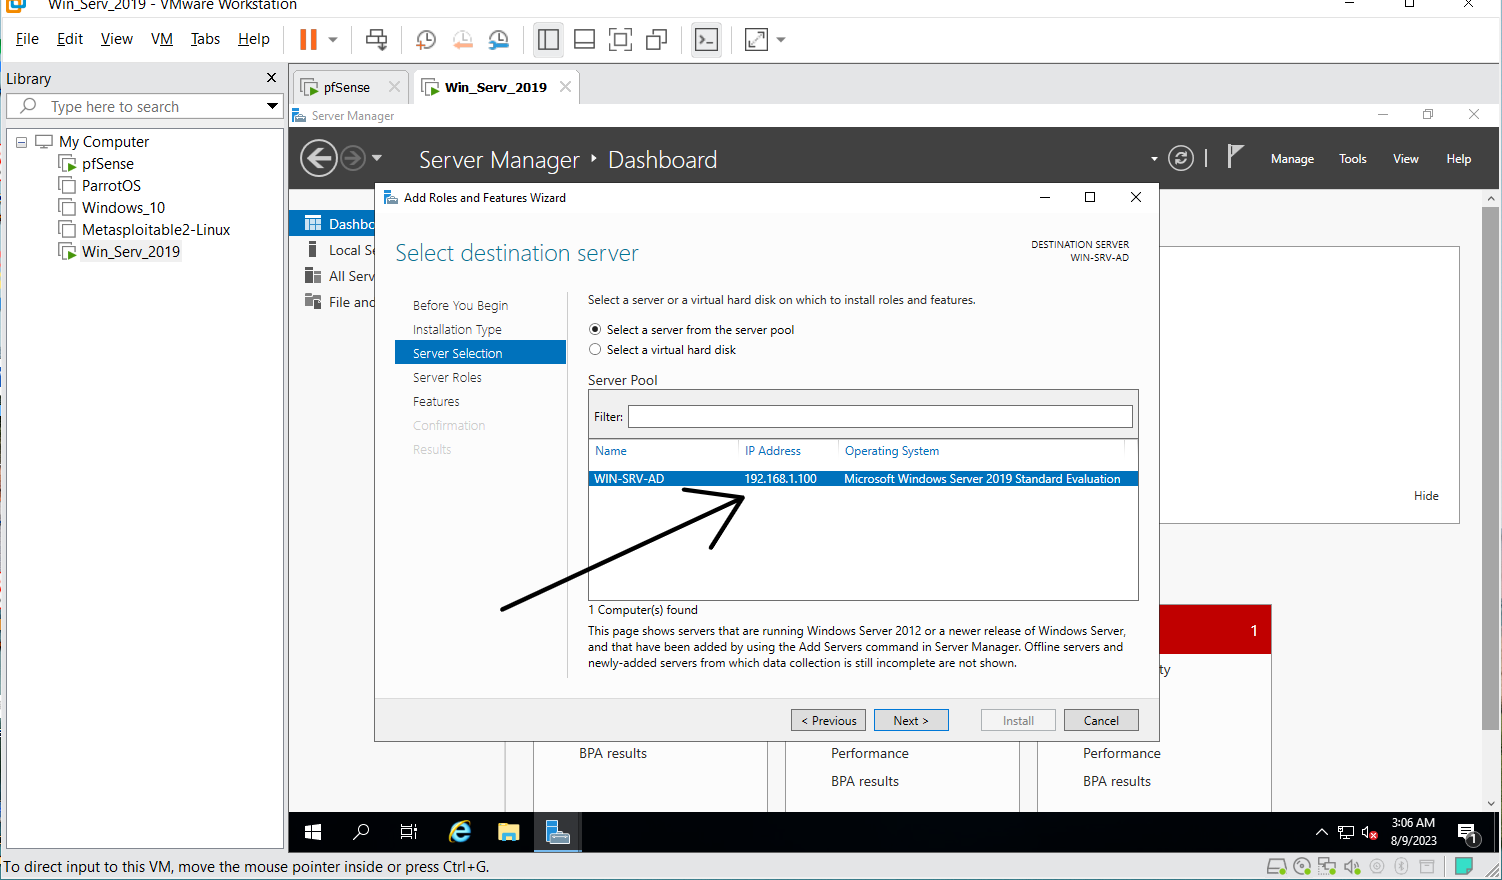
Task: Open stretch guest dropdown arrow
Action: 781,40
